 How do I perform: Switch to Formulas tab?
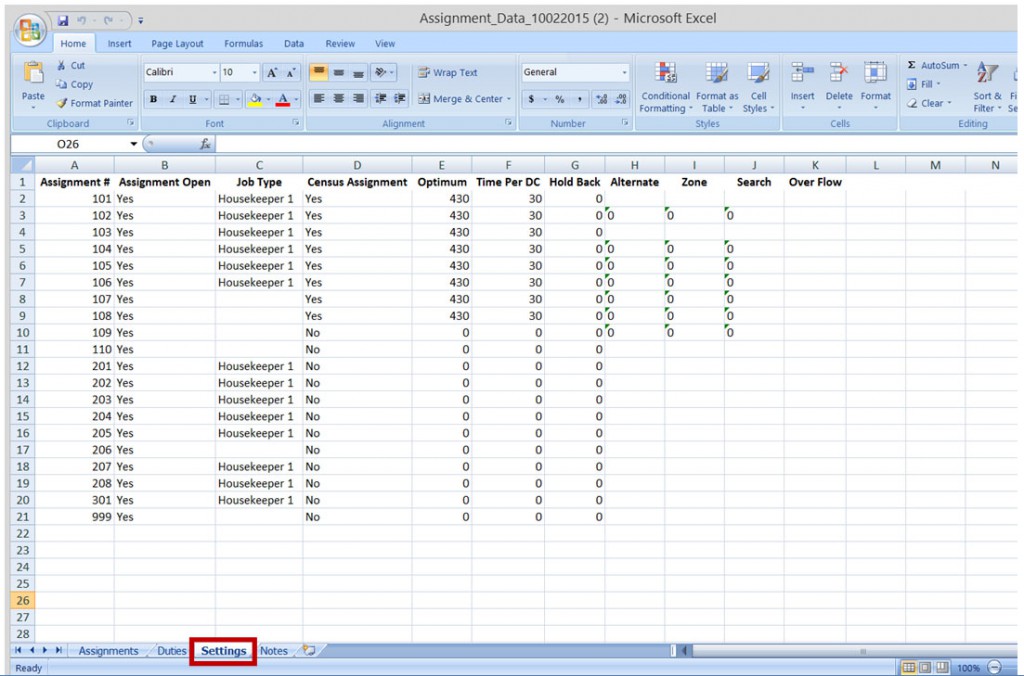click(243, 44)
